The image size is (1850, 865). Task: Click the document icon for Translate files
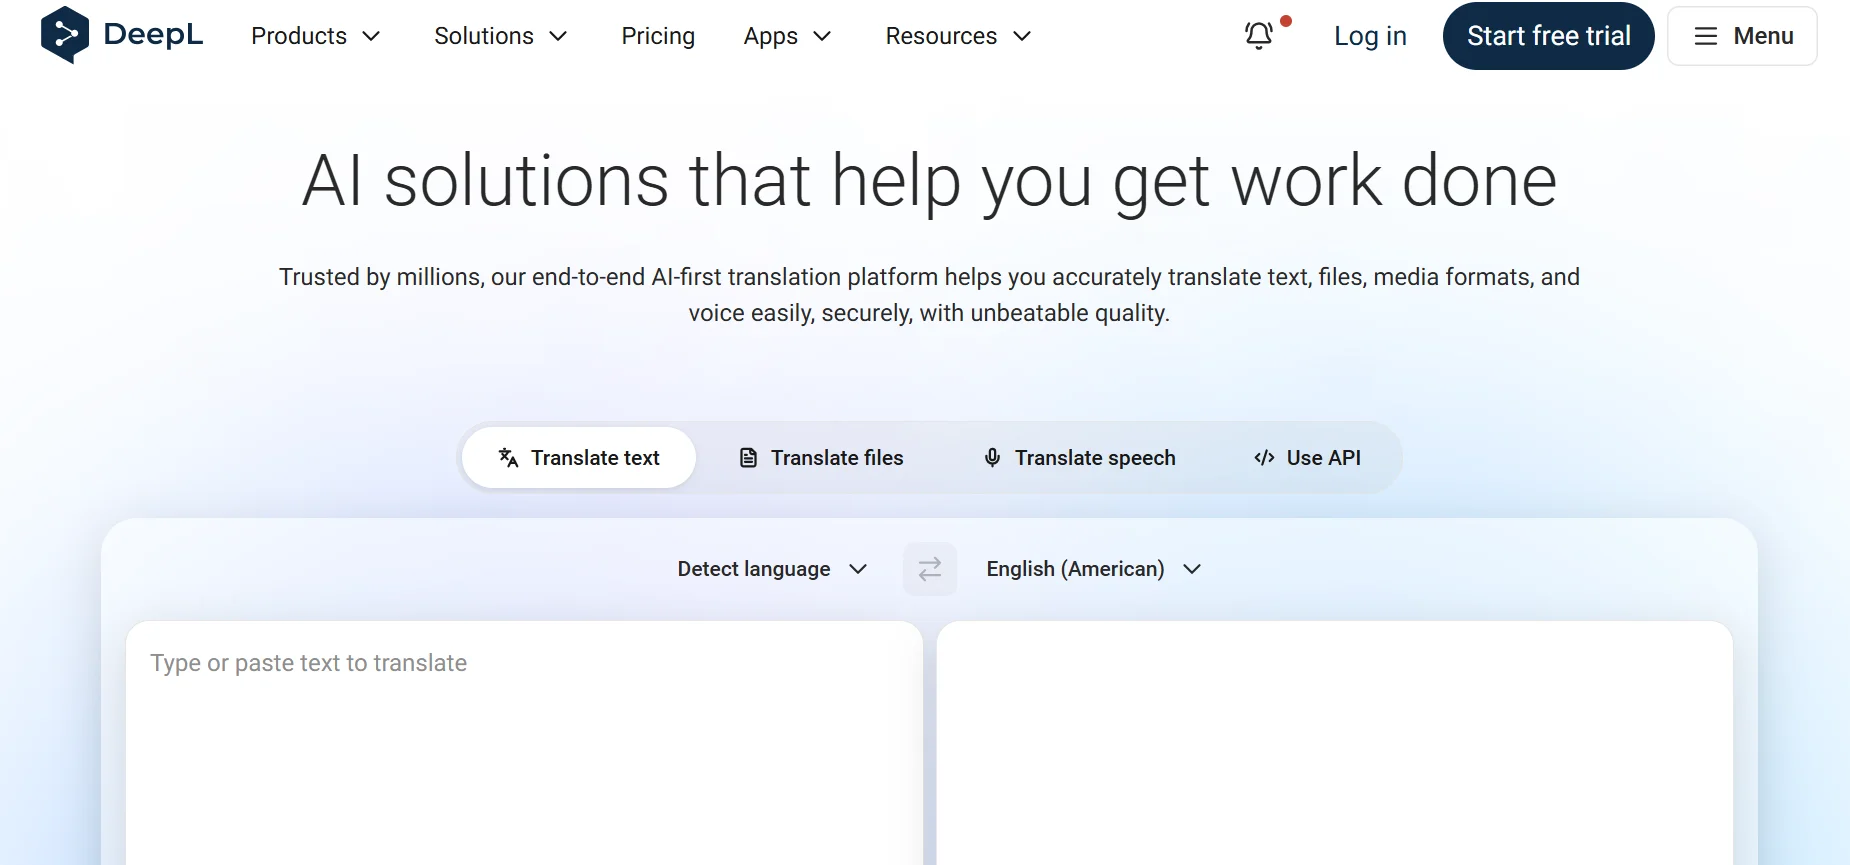748,458
